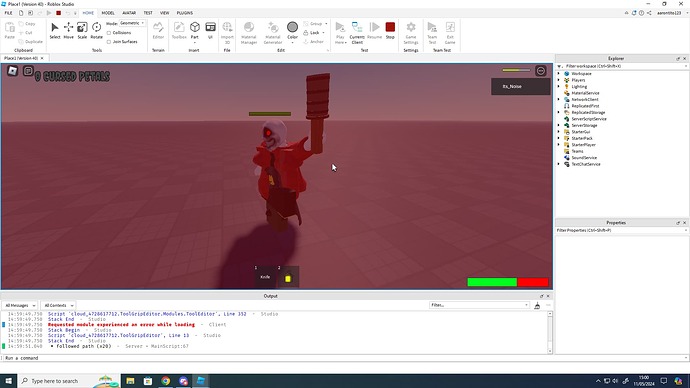This screenshot has width=690, height=388.
Task: Click the Lock button in Edit group
Action: [311, 33]
